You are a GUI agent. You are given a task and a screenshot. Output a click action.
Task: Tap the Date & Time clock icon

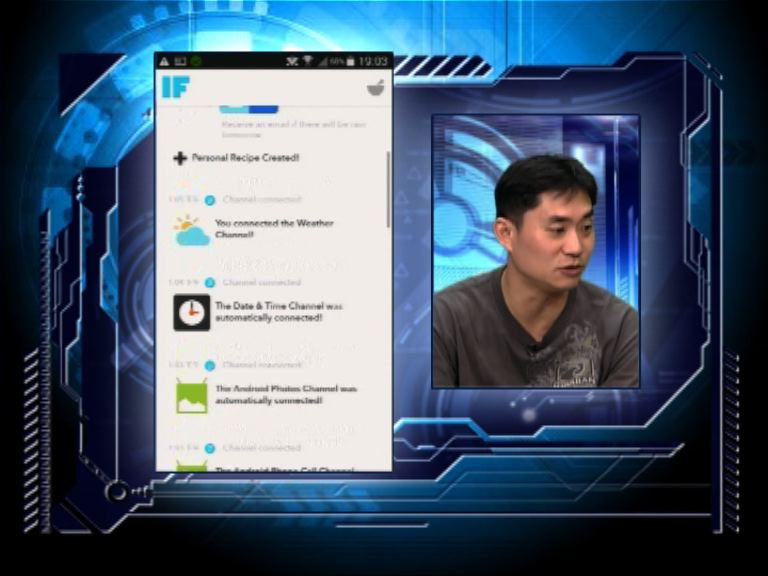(x=192, y=312)
